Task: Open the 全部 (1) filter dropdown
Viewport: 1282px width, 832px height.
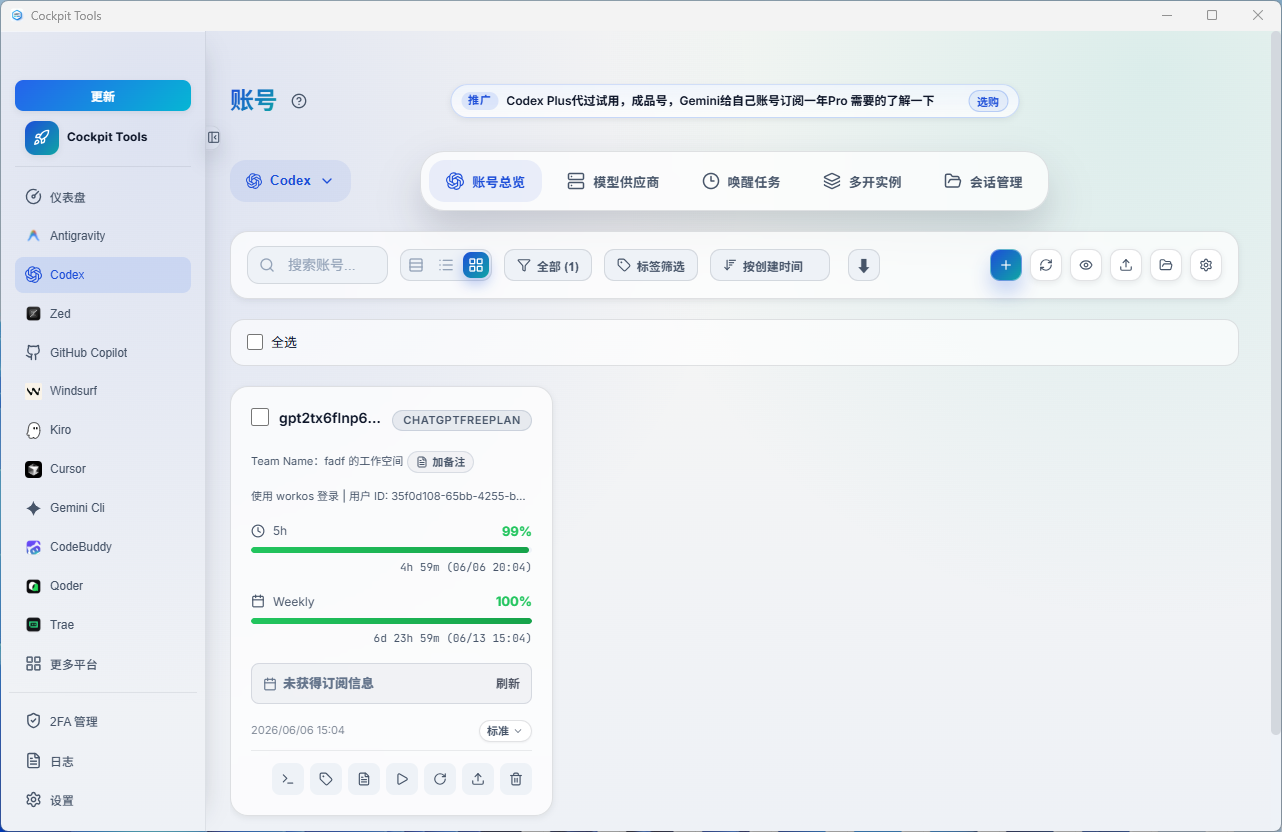Action: coord(548,265)
